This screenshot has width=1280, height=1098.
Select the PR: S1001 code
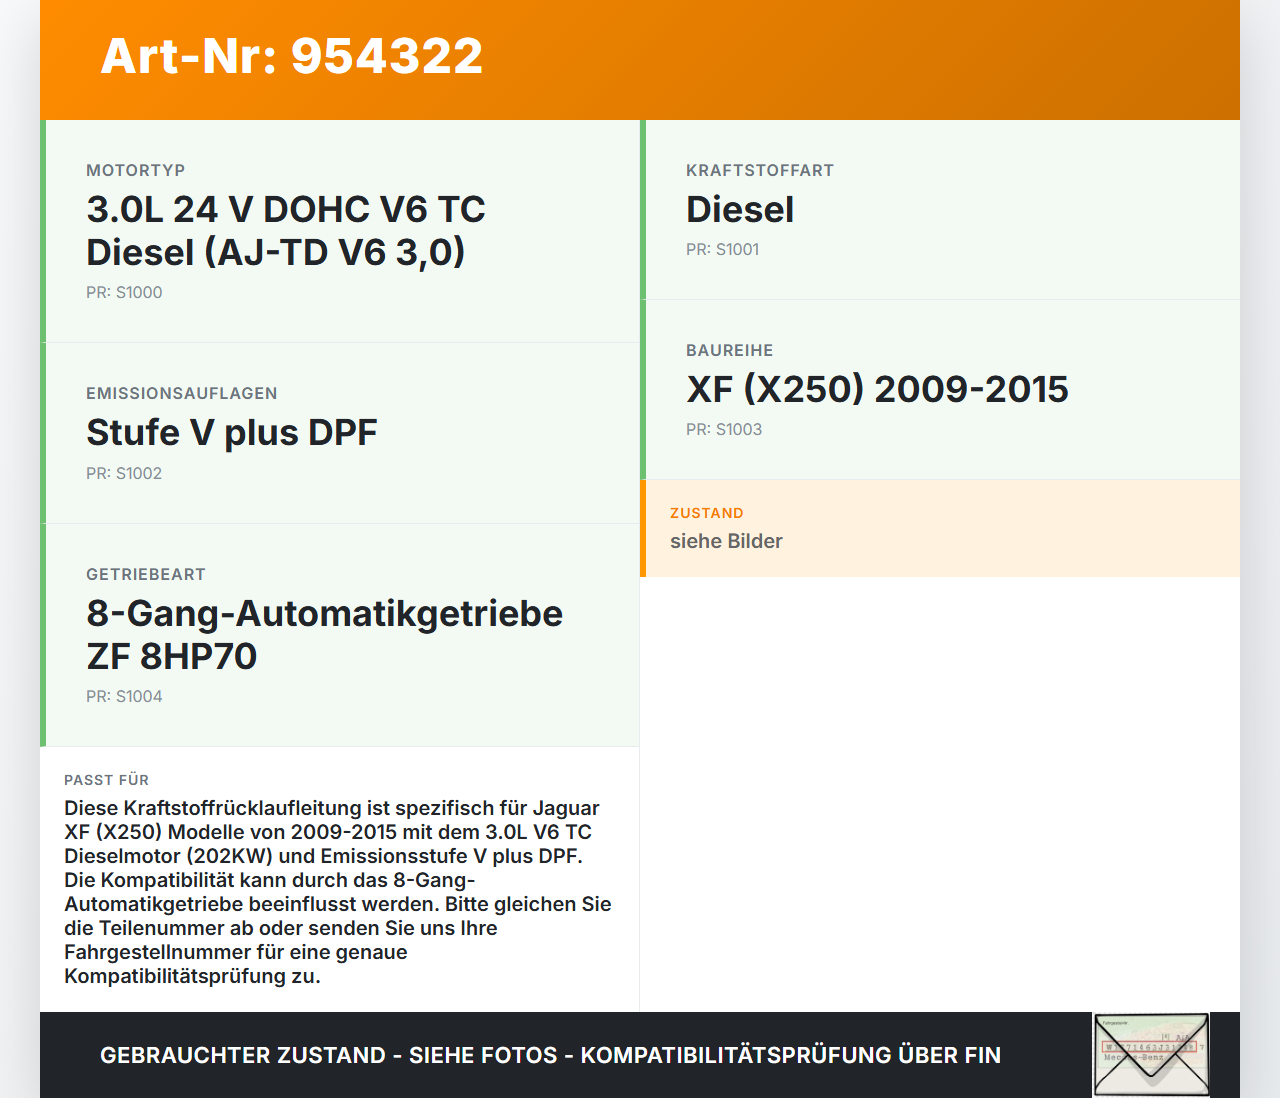point(722,250)
